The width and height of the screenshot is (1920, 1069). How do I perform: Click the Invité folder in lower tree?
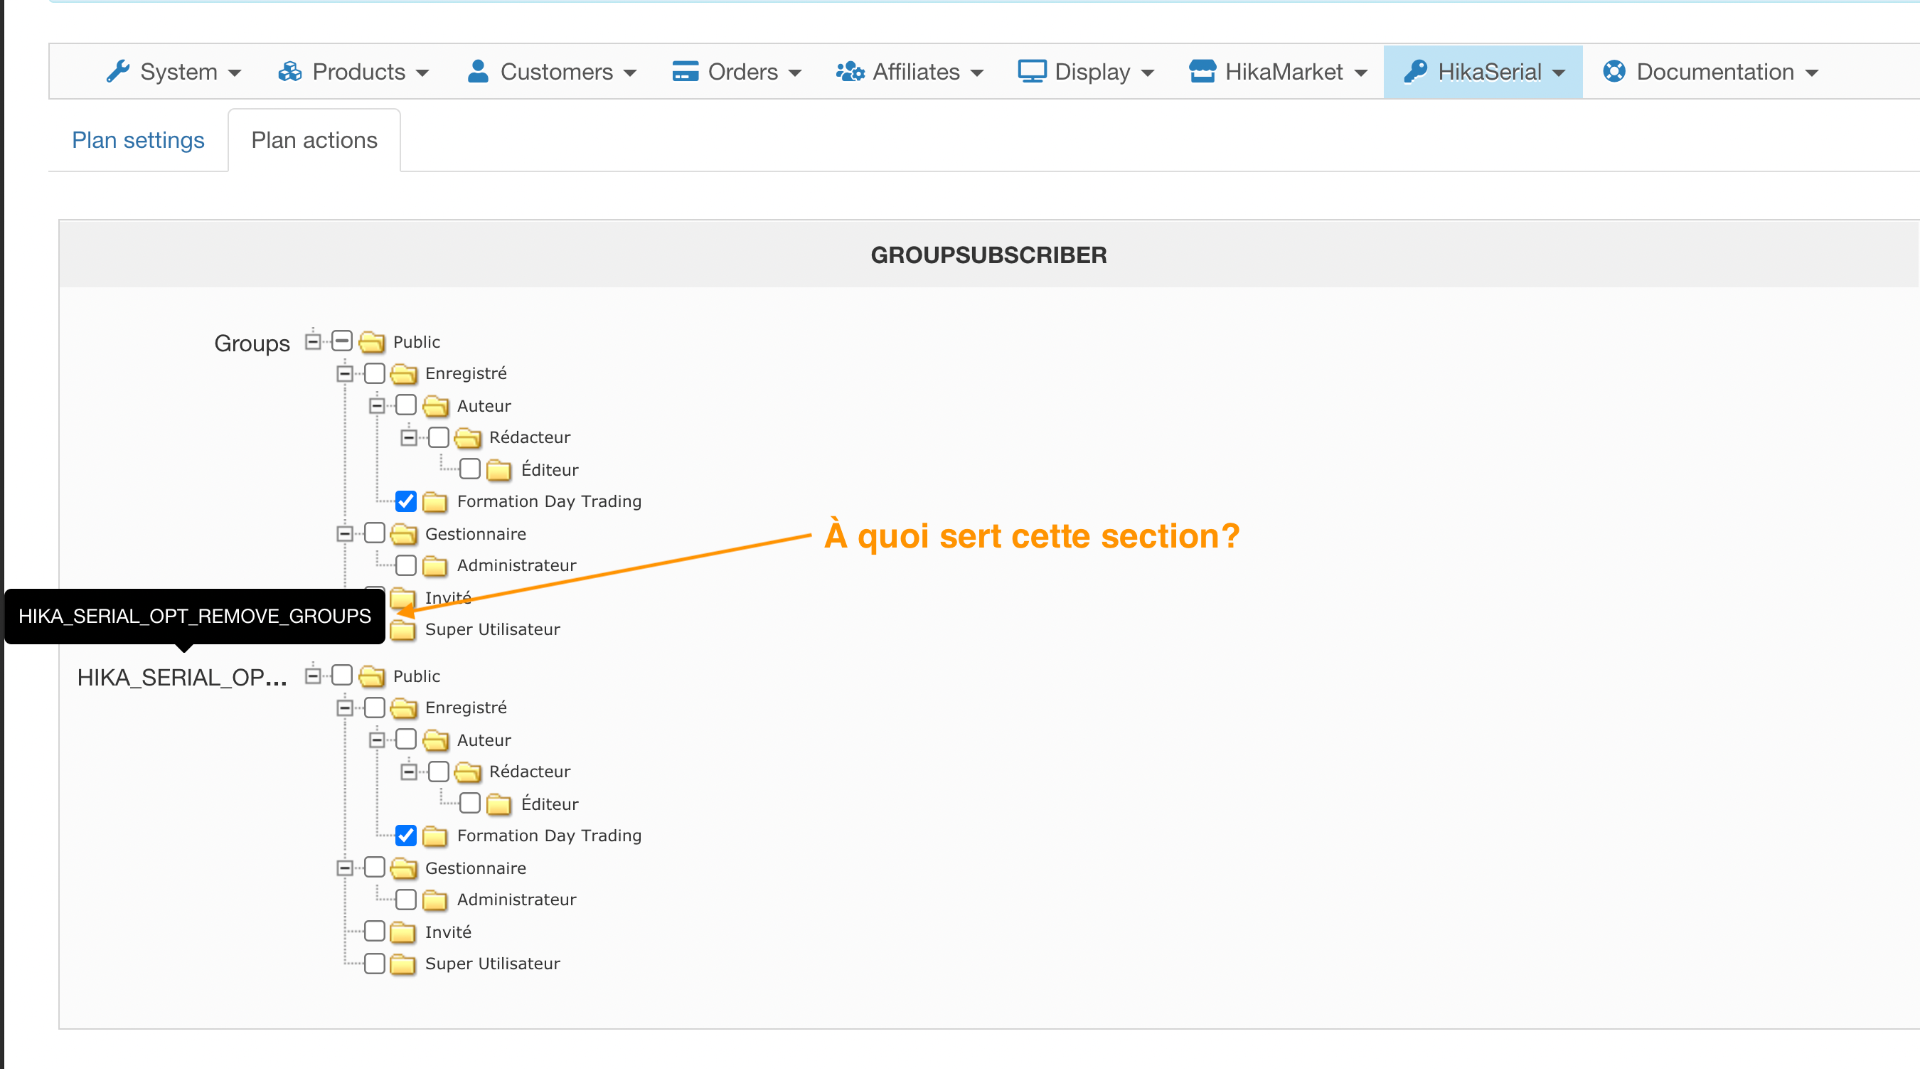click(x=403, y=932)
